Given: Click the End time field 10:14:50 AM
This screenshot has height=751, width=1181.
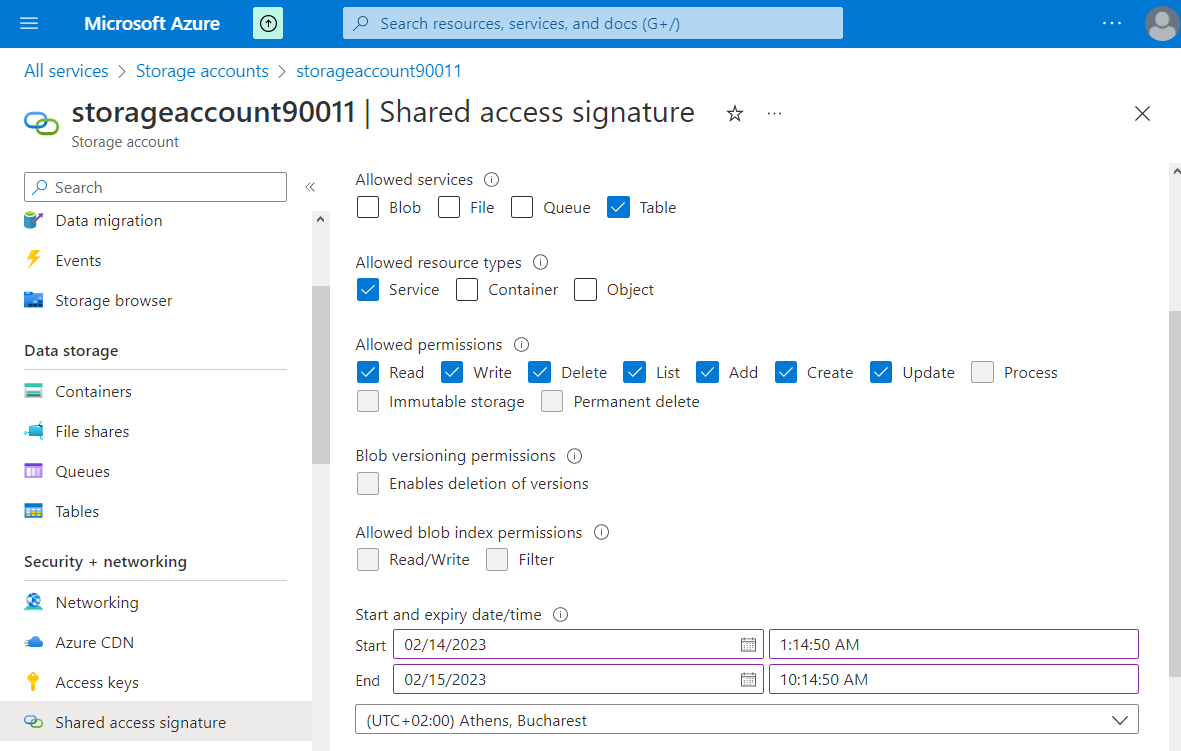Looking at the screenshot, I should (x=954, y=679).
